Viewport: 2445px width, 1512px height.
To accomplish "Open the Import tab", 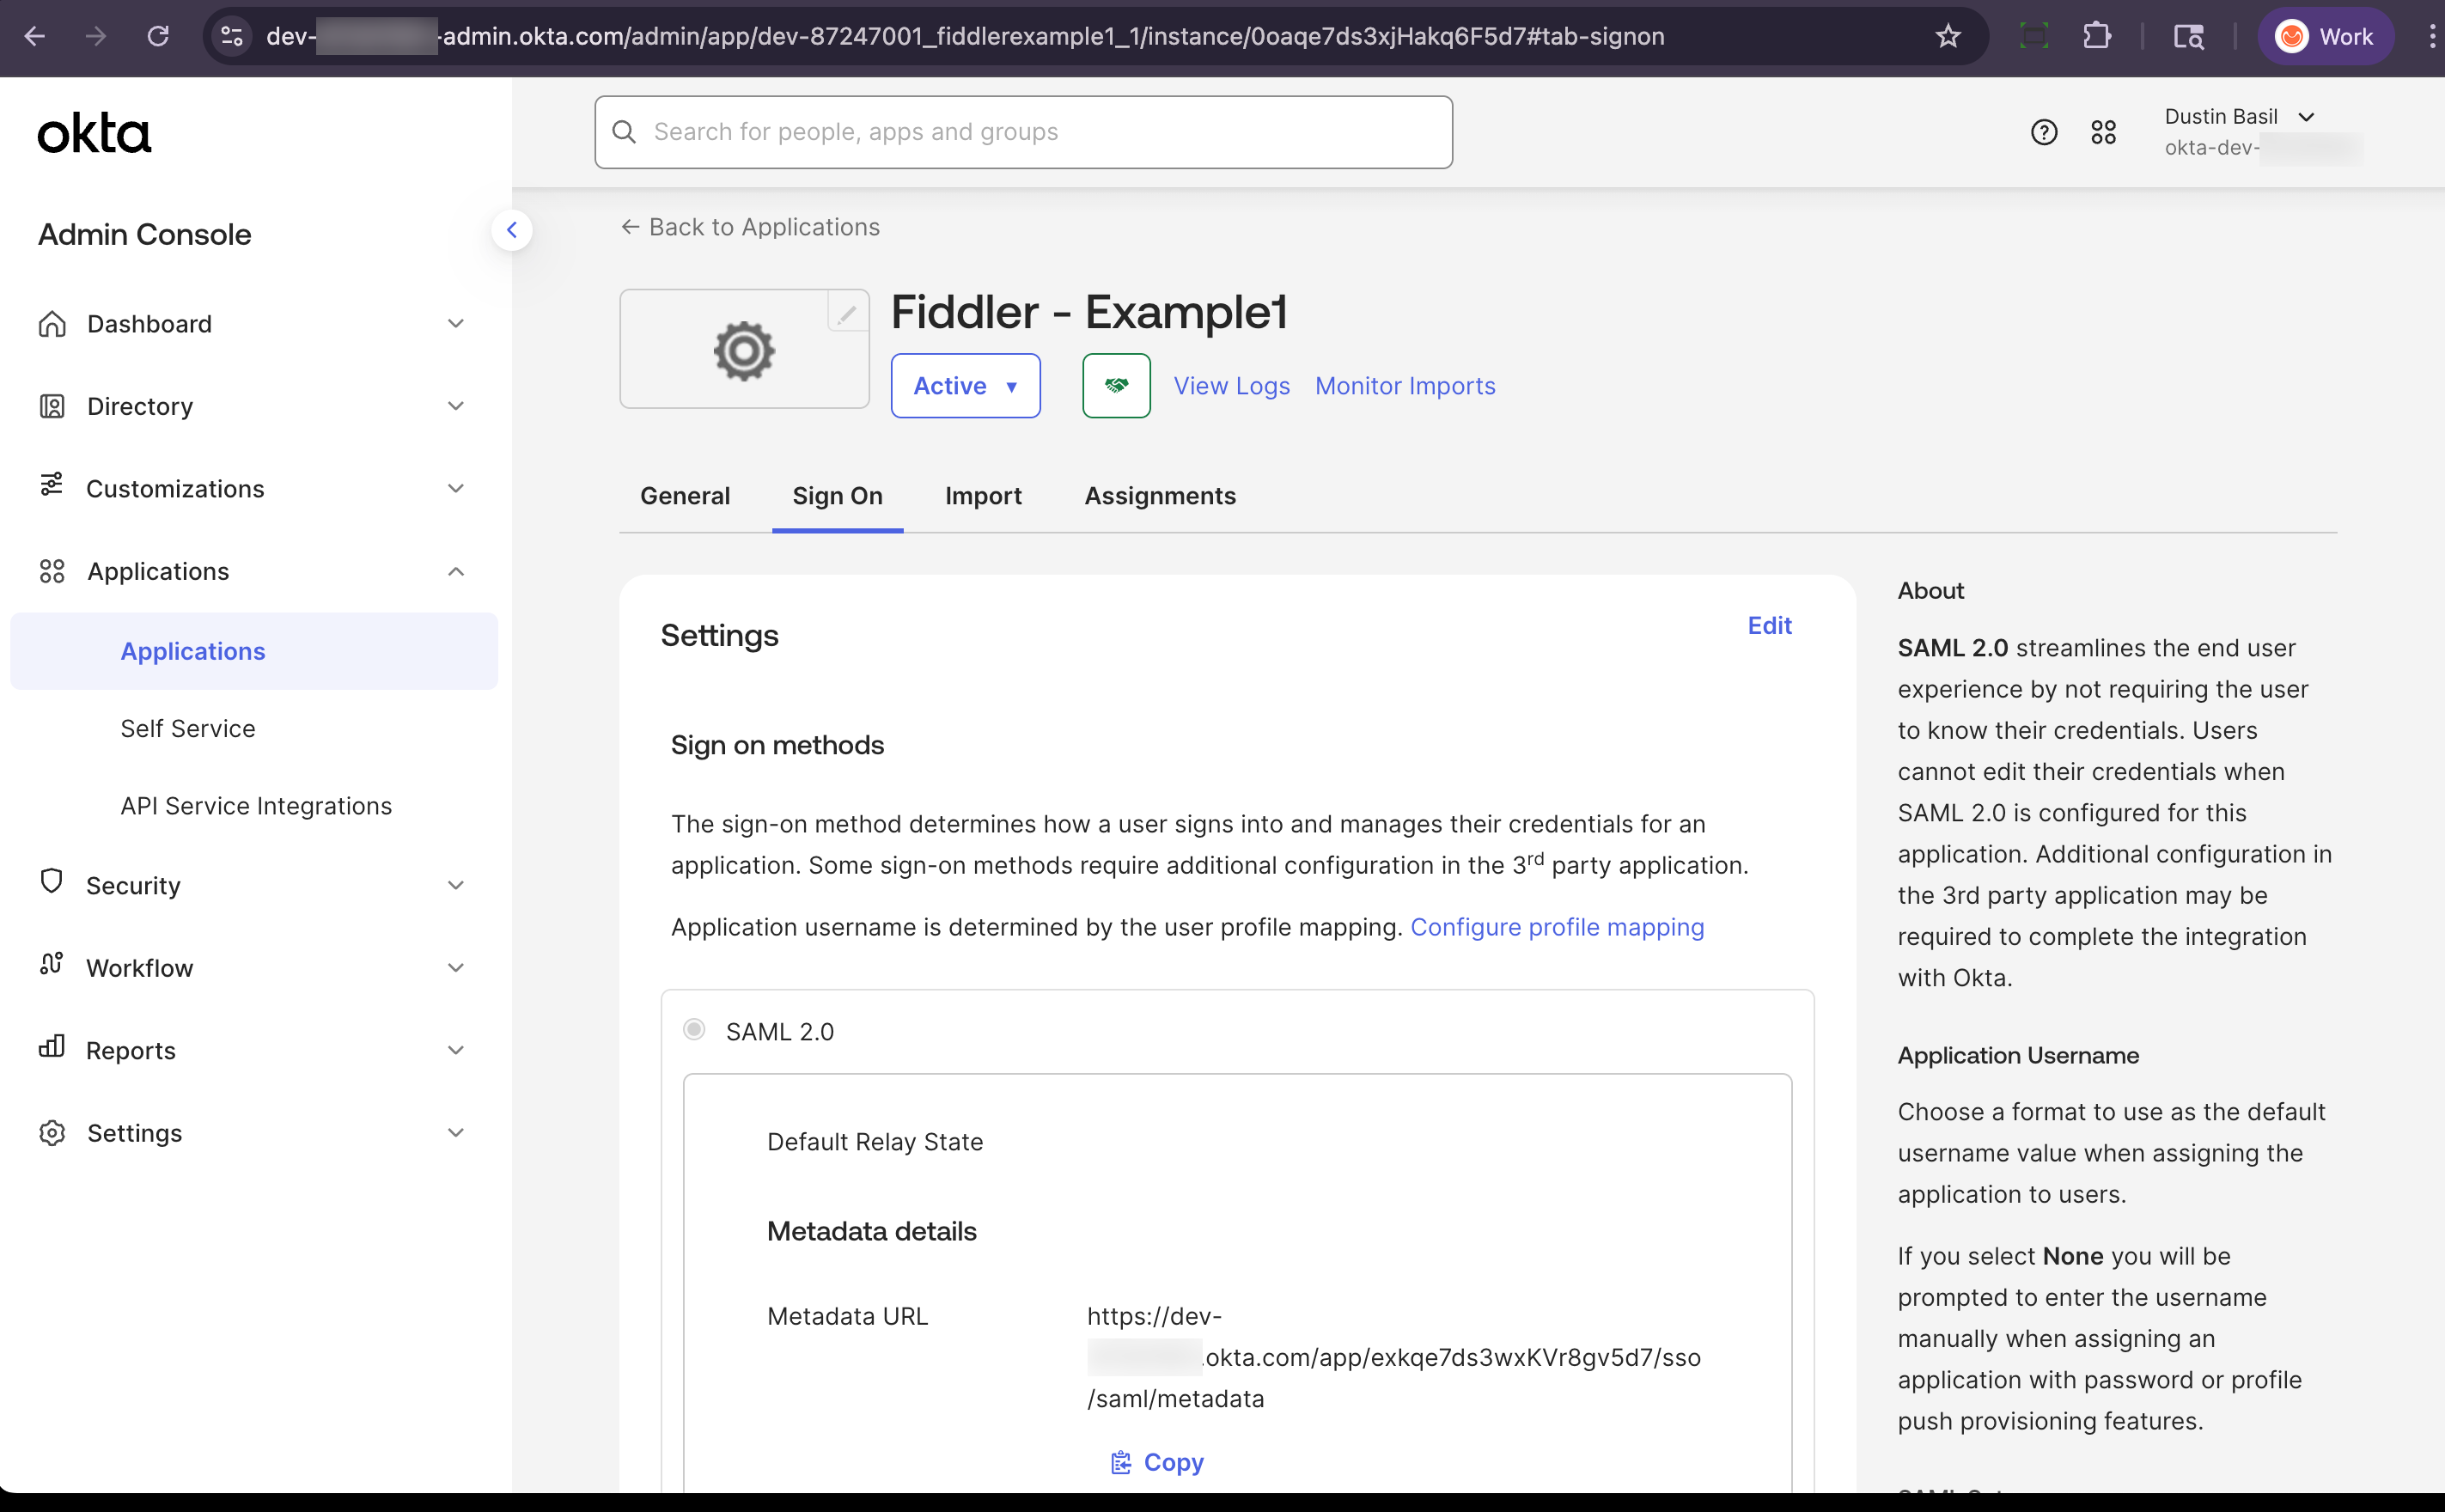I will pyautogui.click(x=983, y=495).
